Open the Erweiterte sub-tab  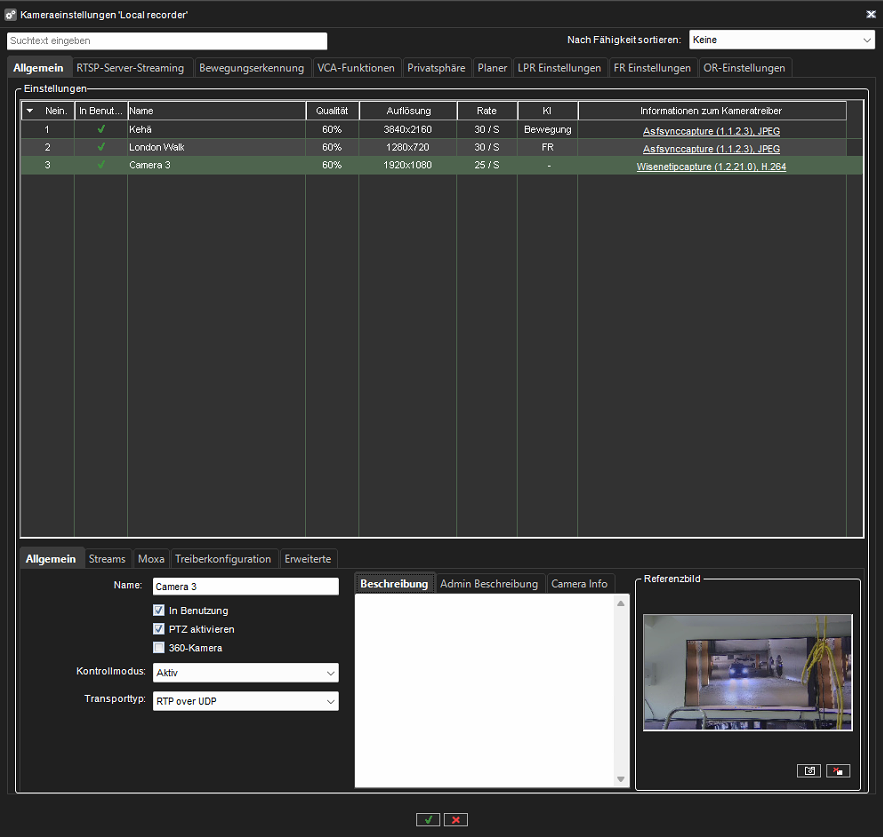307,559
